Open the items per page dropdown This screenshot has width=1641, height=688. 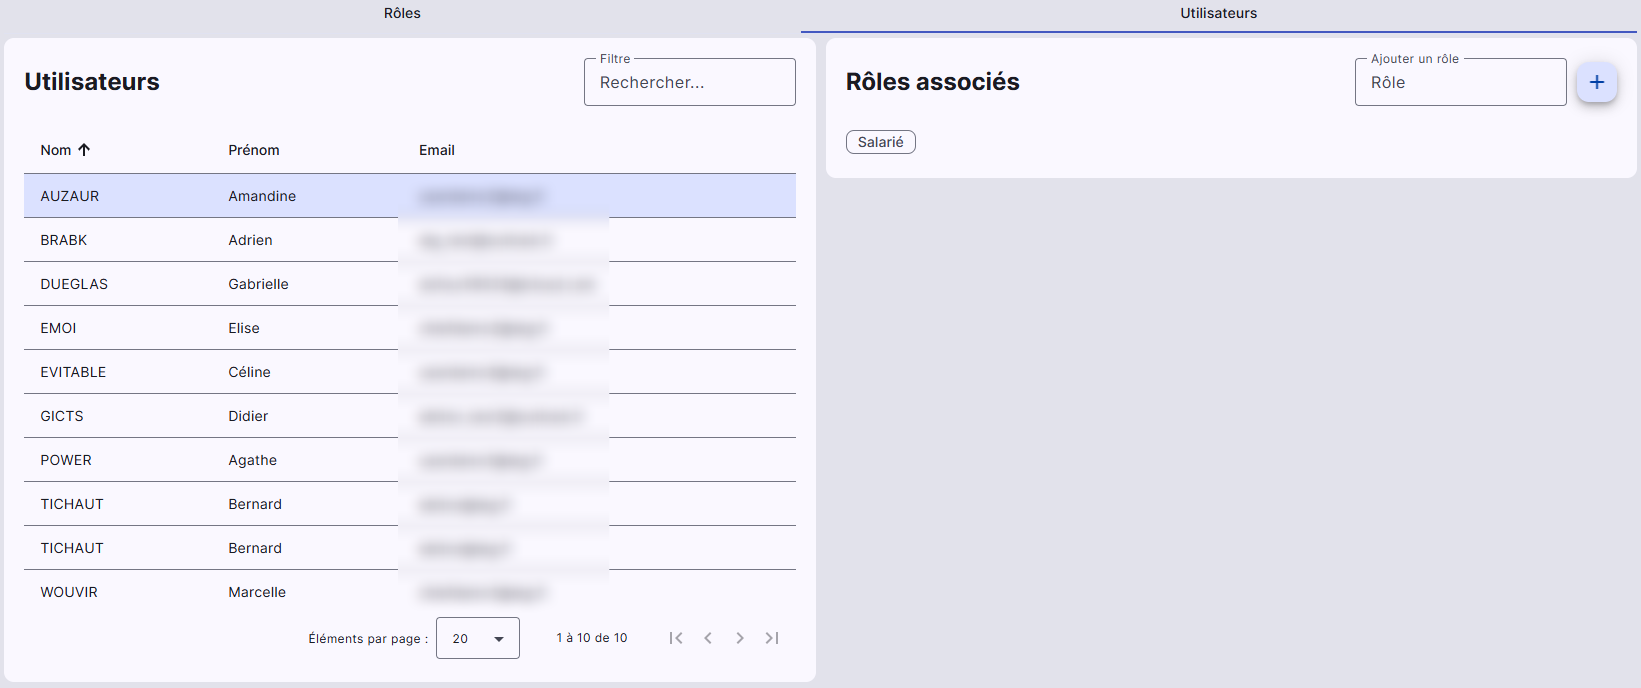pos(477,638)
